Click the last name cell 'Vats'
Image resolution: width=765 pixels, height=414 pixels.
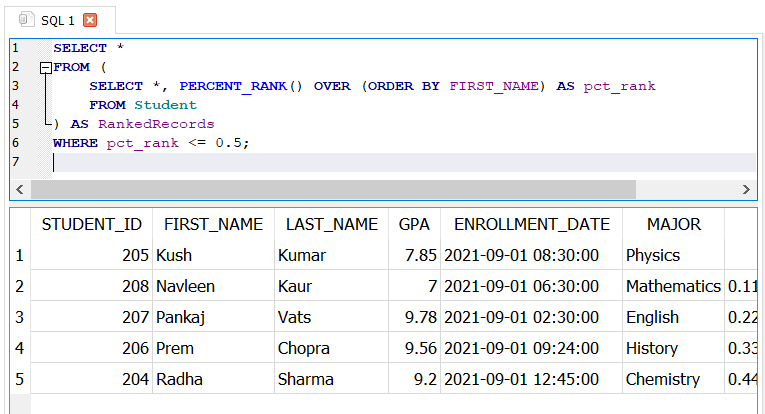tap(332, 317)
